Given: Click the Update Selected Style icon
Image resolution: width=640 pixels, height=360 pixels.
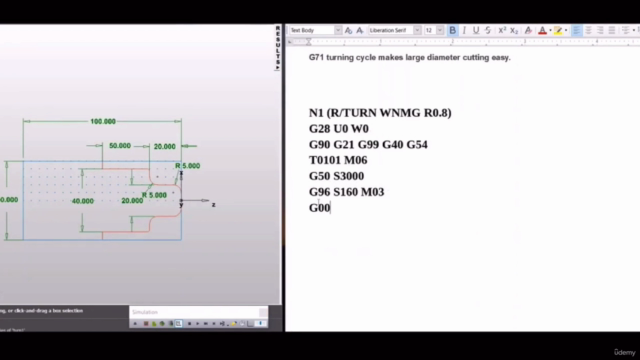Looking at the screenshot, I should (348, 30).
